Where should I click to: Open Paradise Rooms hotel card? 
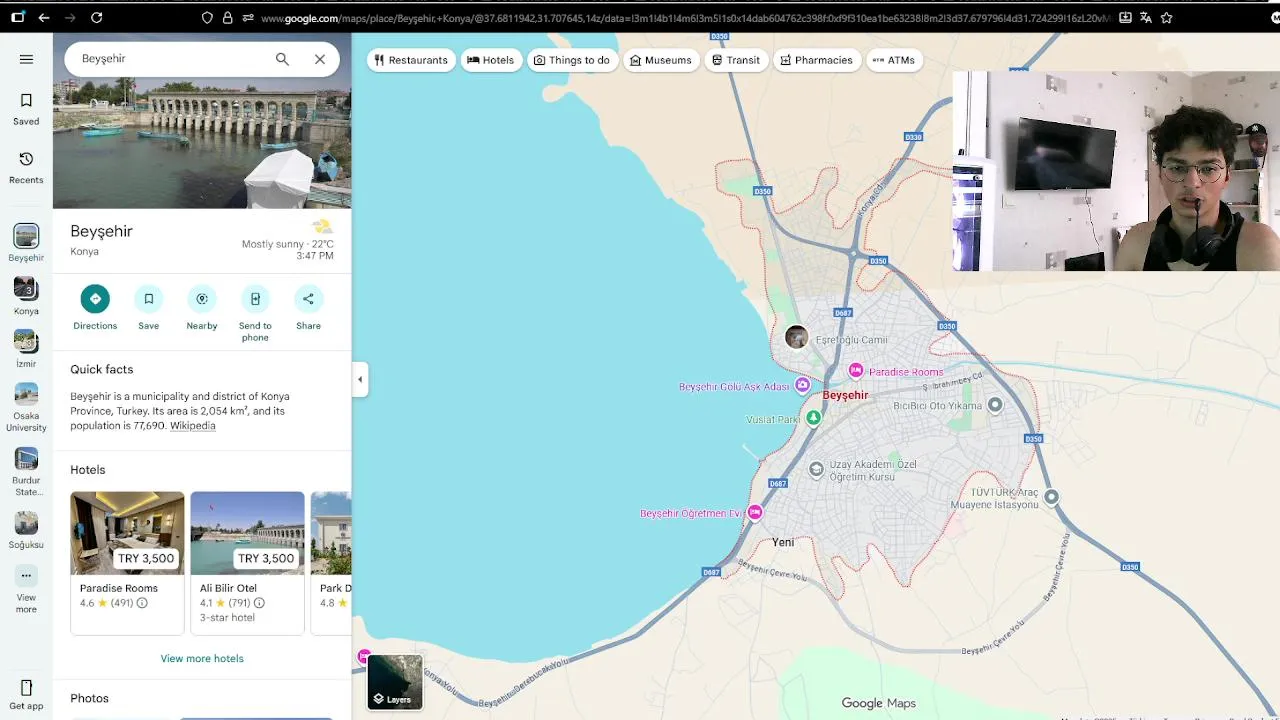click(x=127, y=562)
